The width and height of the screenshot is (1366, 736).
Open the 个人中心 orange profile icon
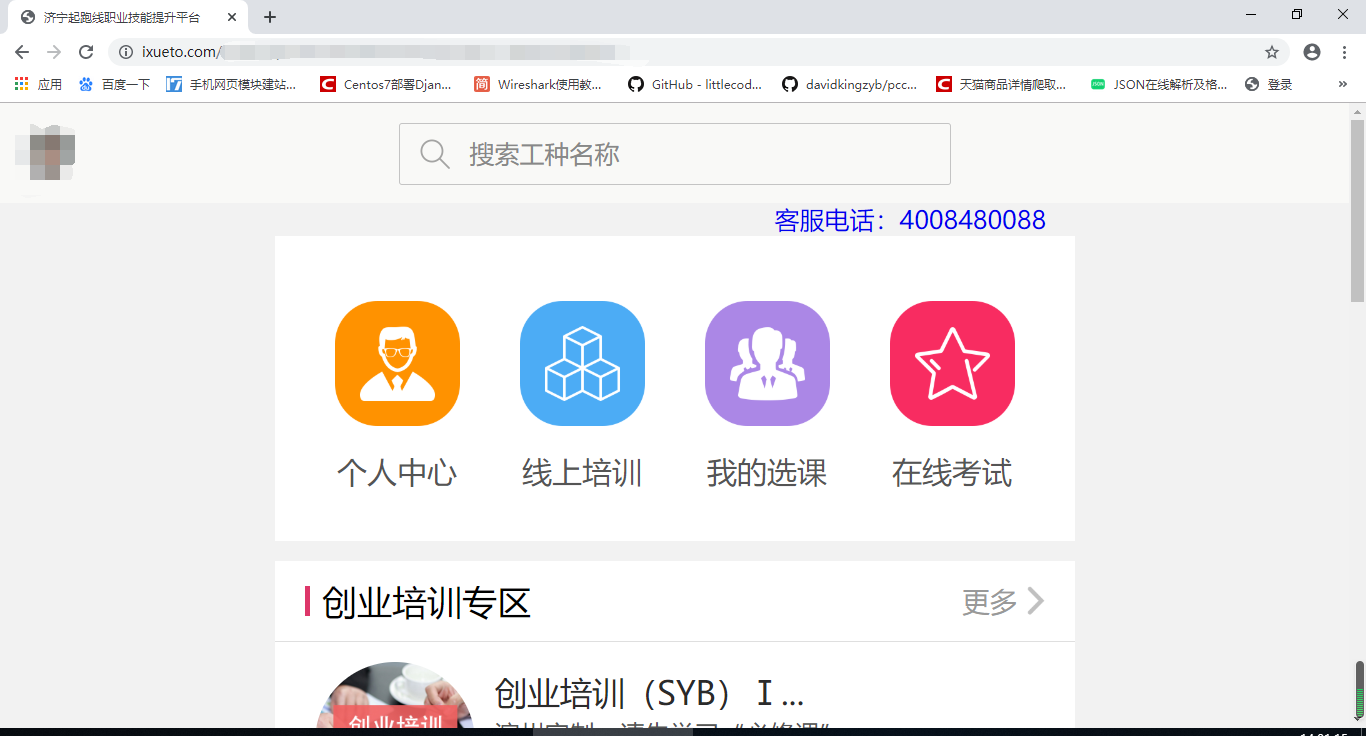coord(397,363)
